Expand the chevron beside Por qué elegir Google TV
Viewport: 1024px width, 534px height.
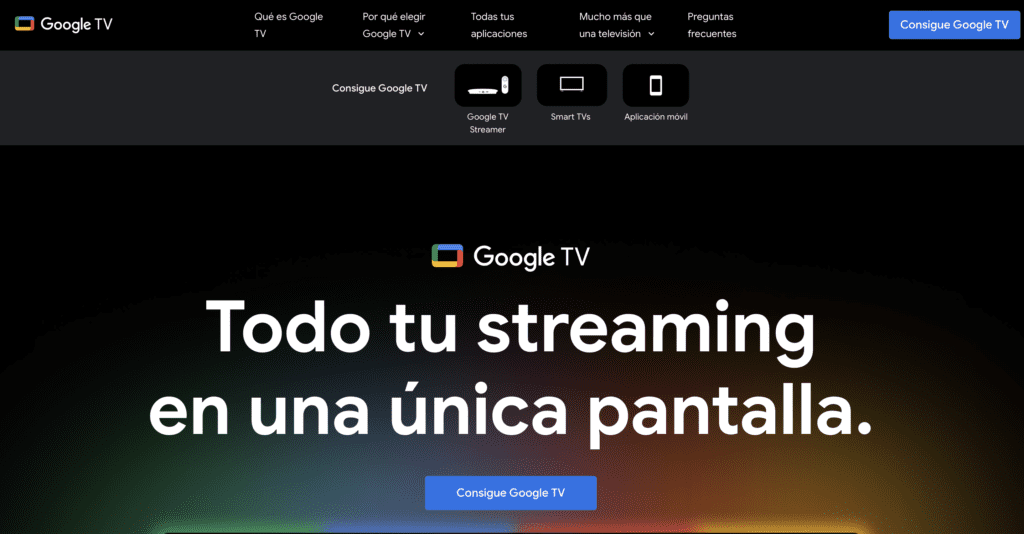click(421, 34)
